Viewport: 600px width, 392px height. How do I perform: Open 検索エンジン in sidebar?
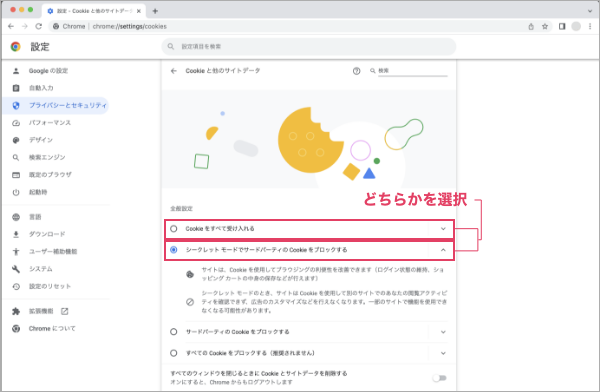pos(56,157)
